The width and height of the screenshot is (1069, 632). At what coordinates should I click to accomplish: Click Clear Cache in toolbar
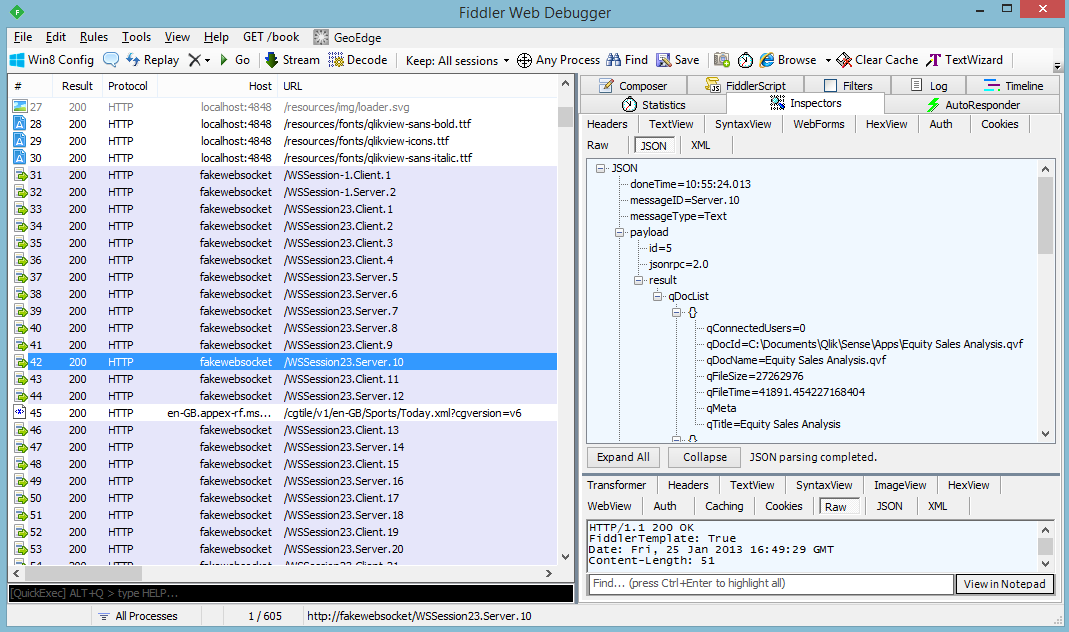pos(877,60)
